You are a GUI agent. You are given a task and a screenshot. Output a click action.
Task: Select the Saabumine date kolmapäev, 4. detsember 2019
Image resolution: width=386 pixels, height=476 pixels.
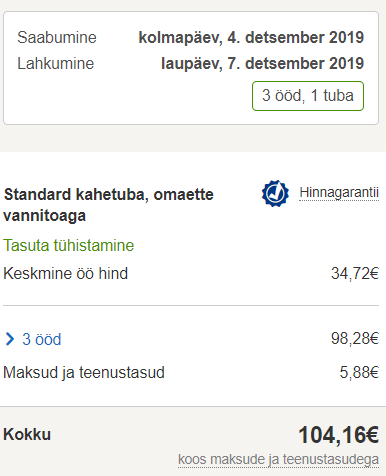click(x=251, y=37)
